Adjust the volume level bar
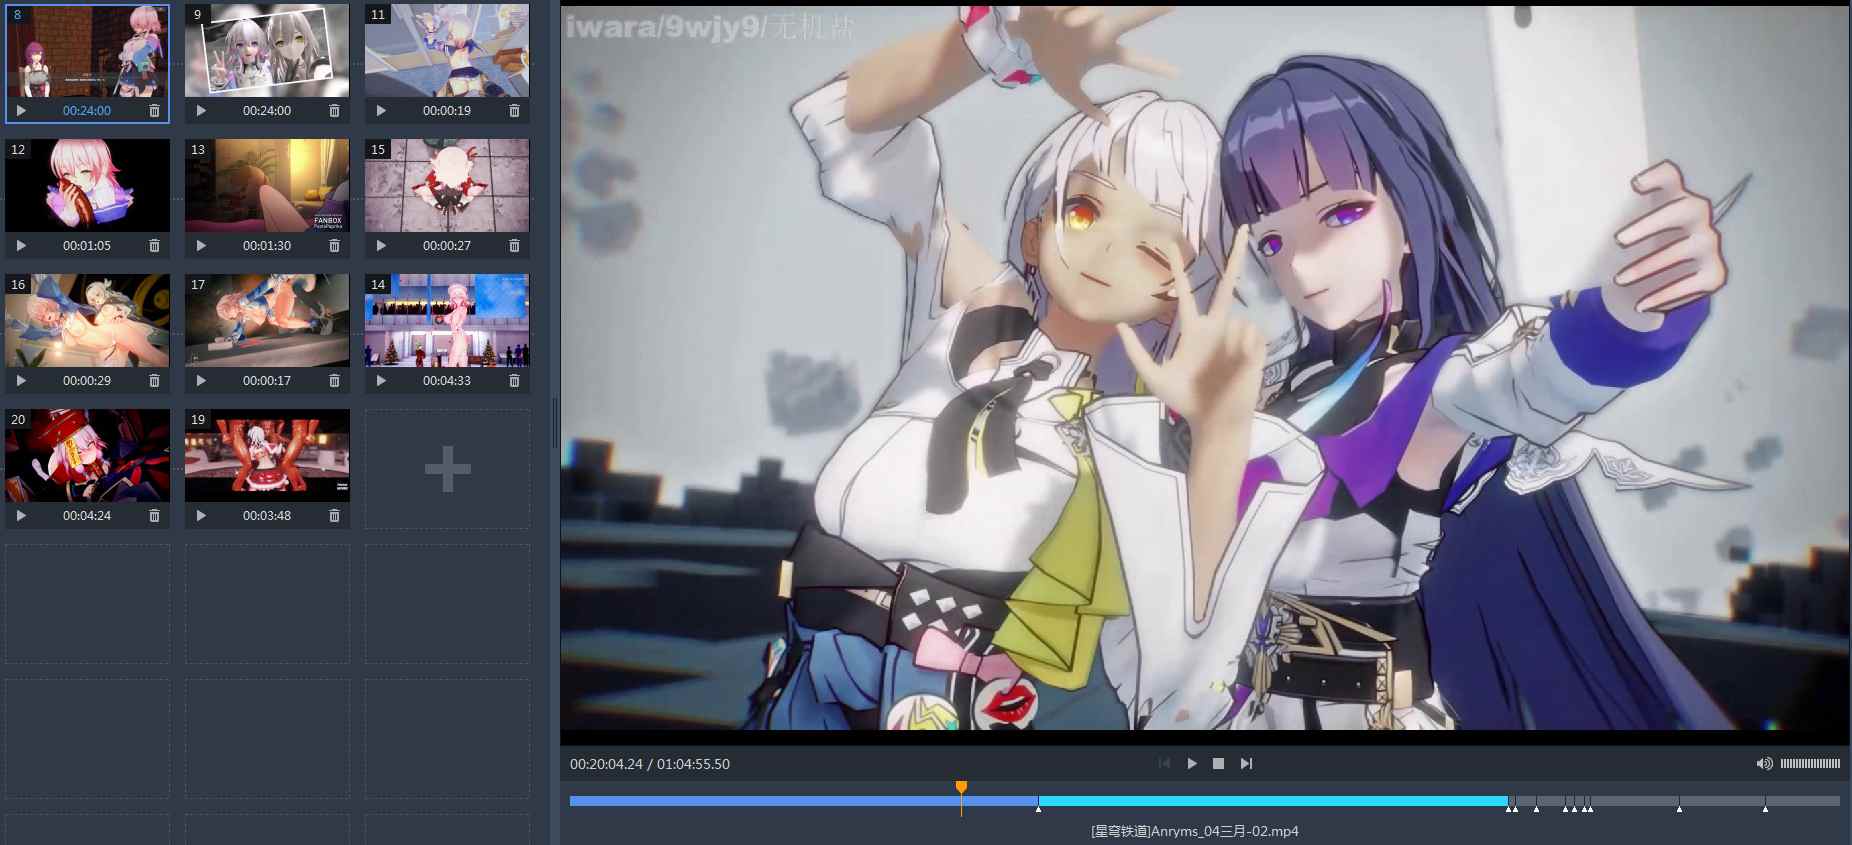1852x845 pixels. [1810, 764]
